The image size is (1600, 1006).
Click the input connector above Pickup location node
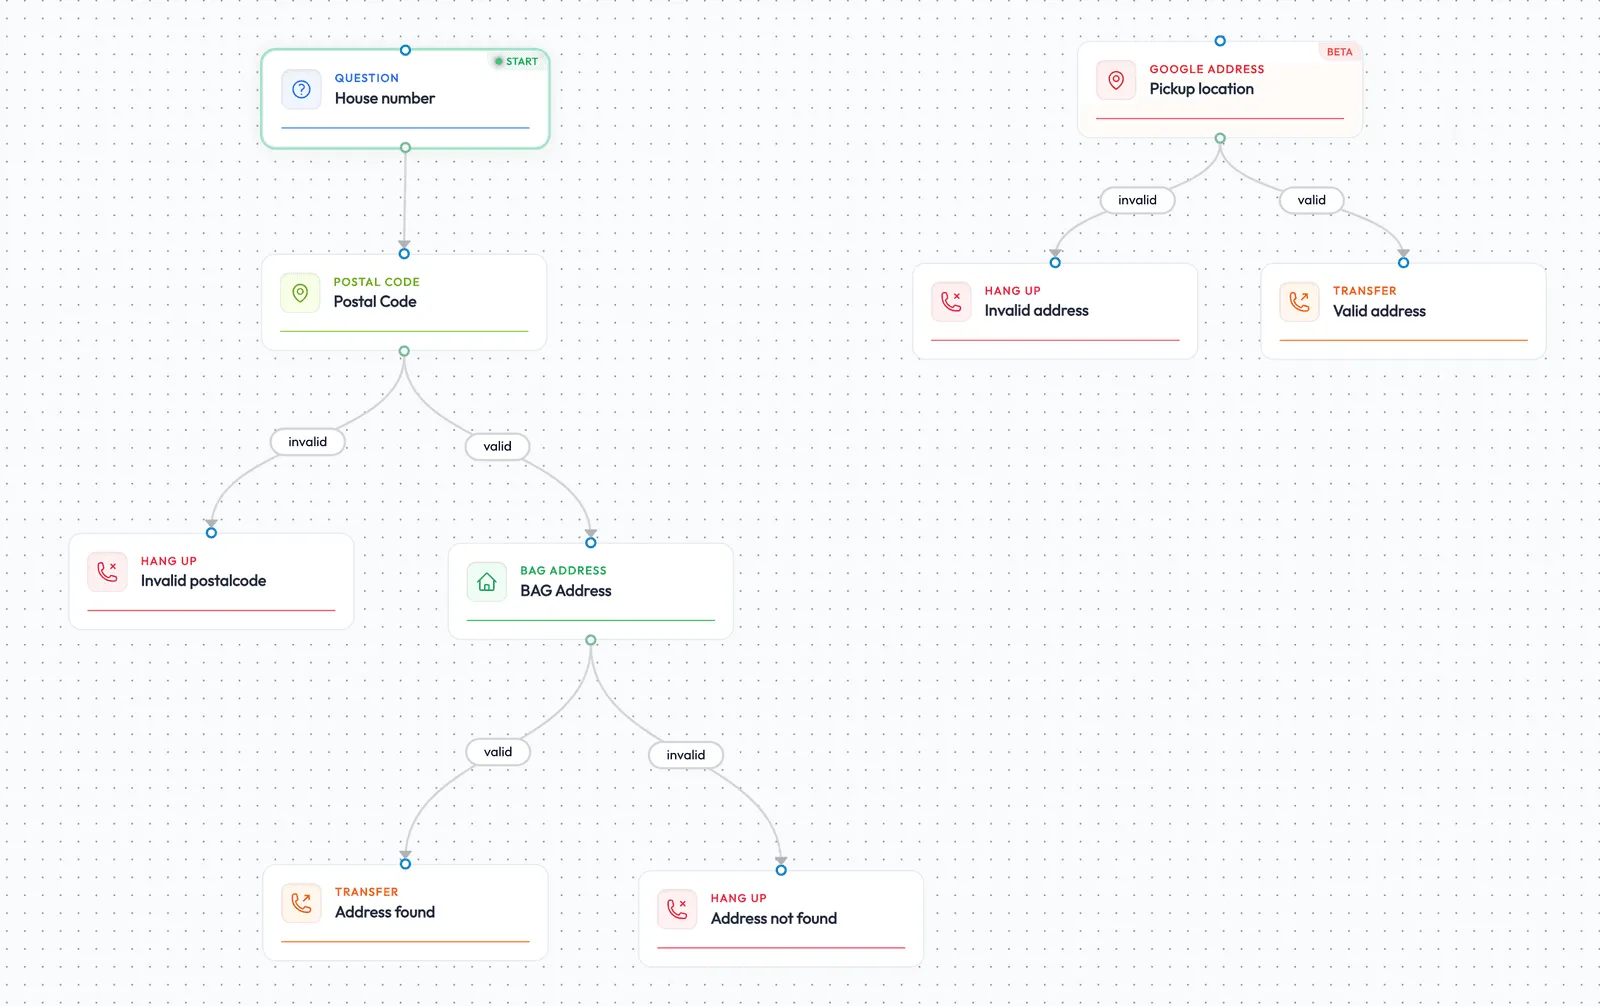(x=1220, y=41)
